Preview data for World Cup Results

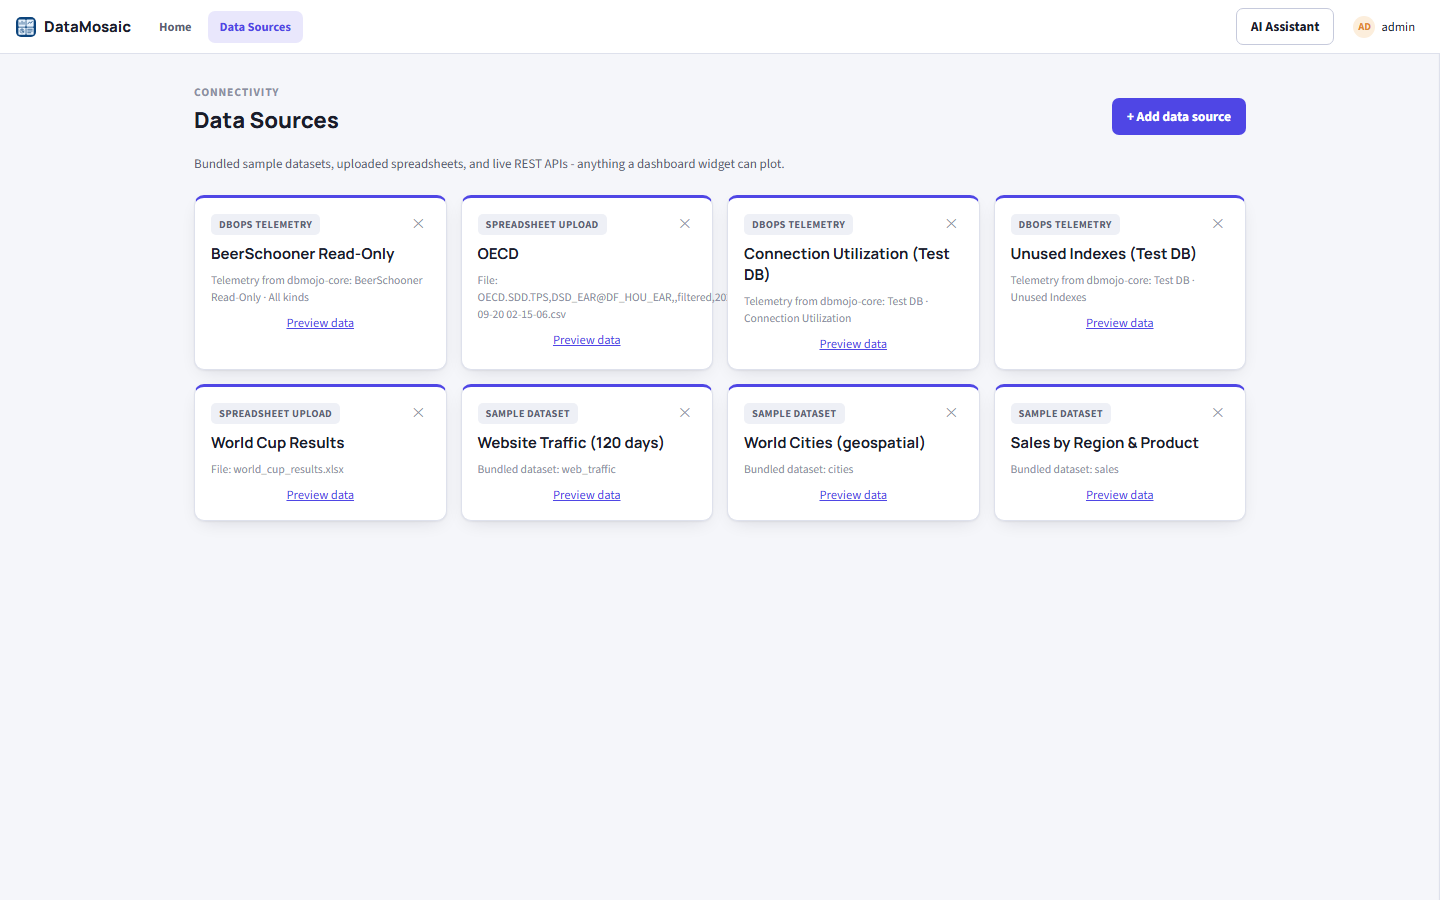point(320,495)
